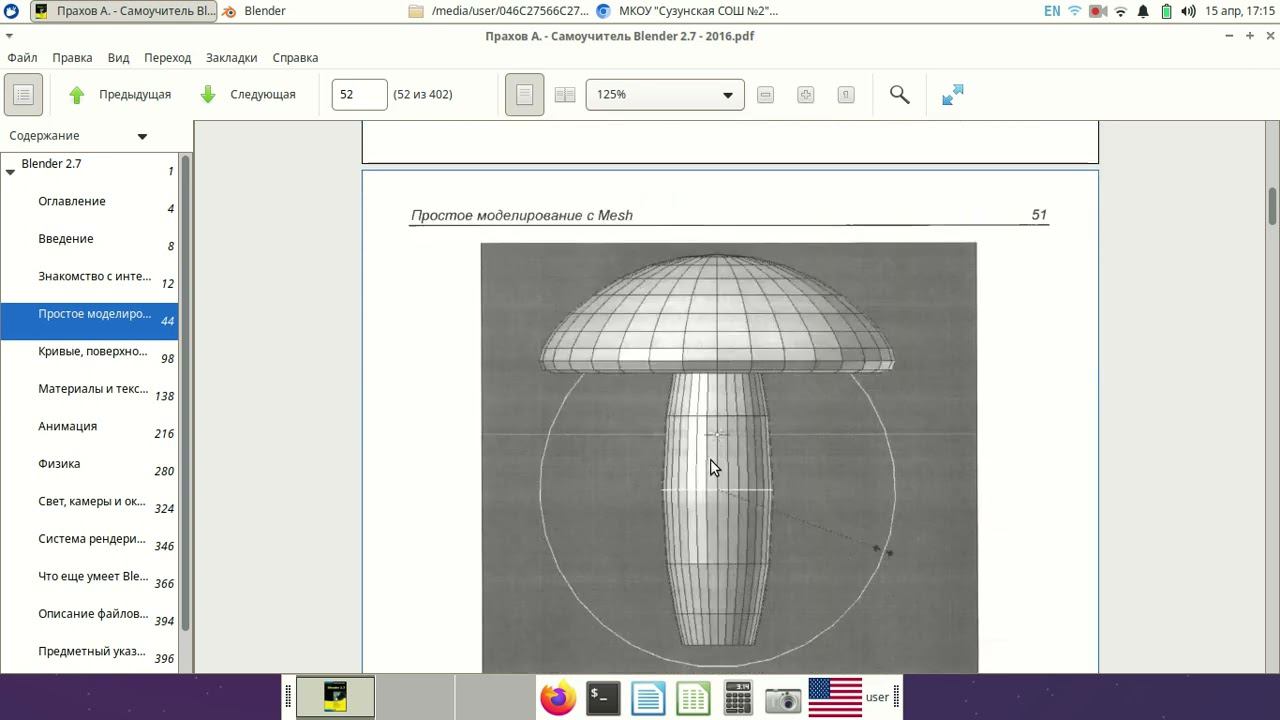Click the page number input field
1280x720 pixels.
(359, 95)
